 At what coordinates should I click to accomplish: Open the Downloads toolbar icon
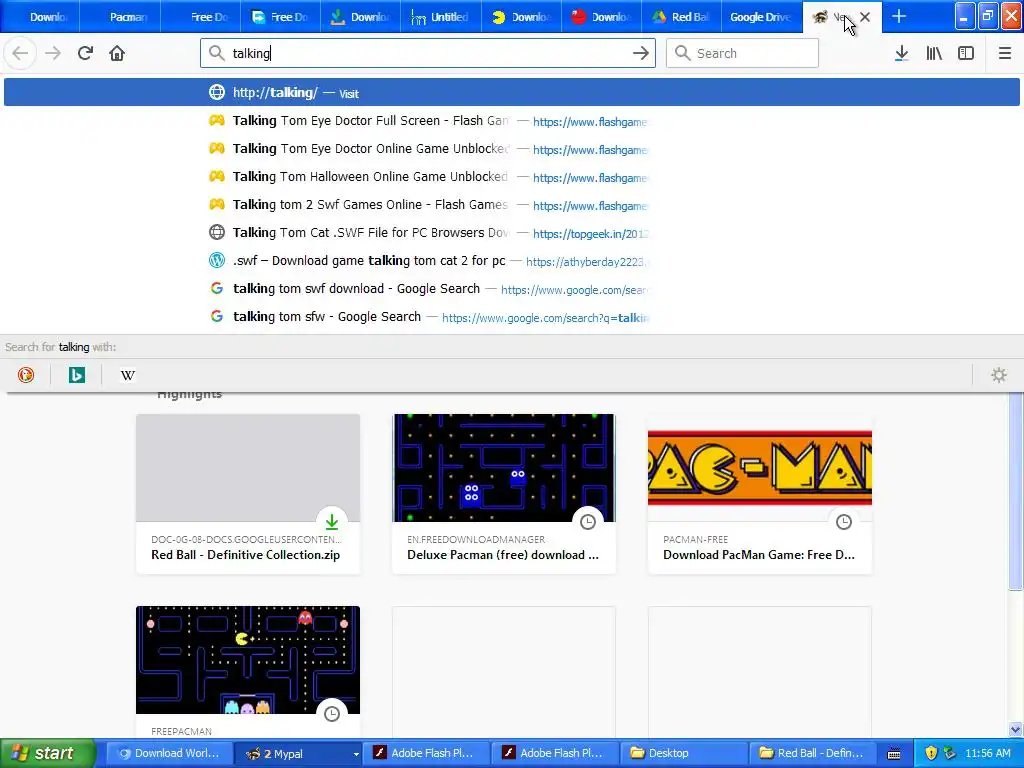pos(901,54)
